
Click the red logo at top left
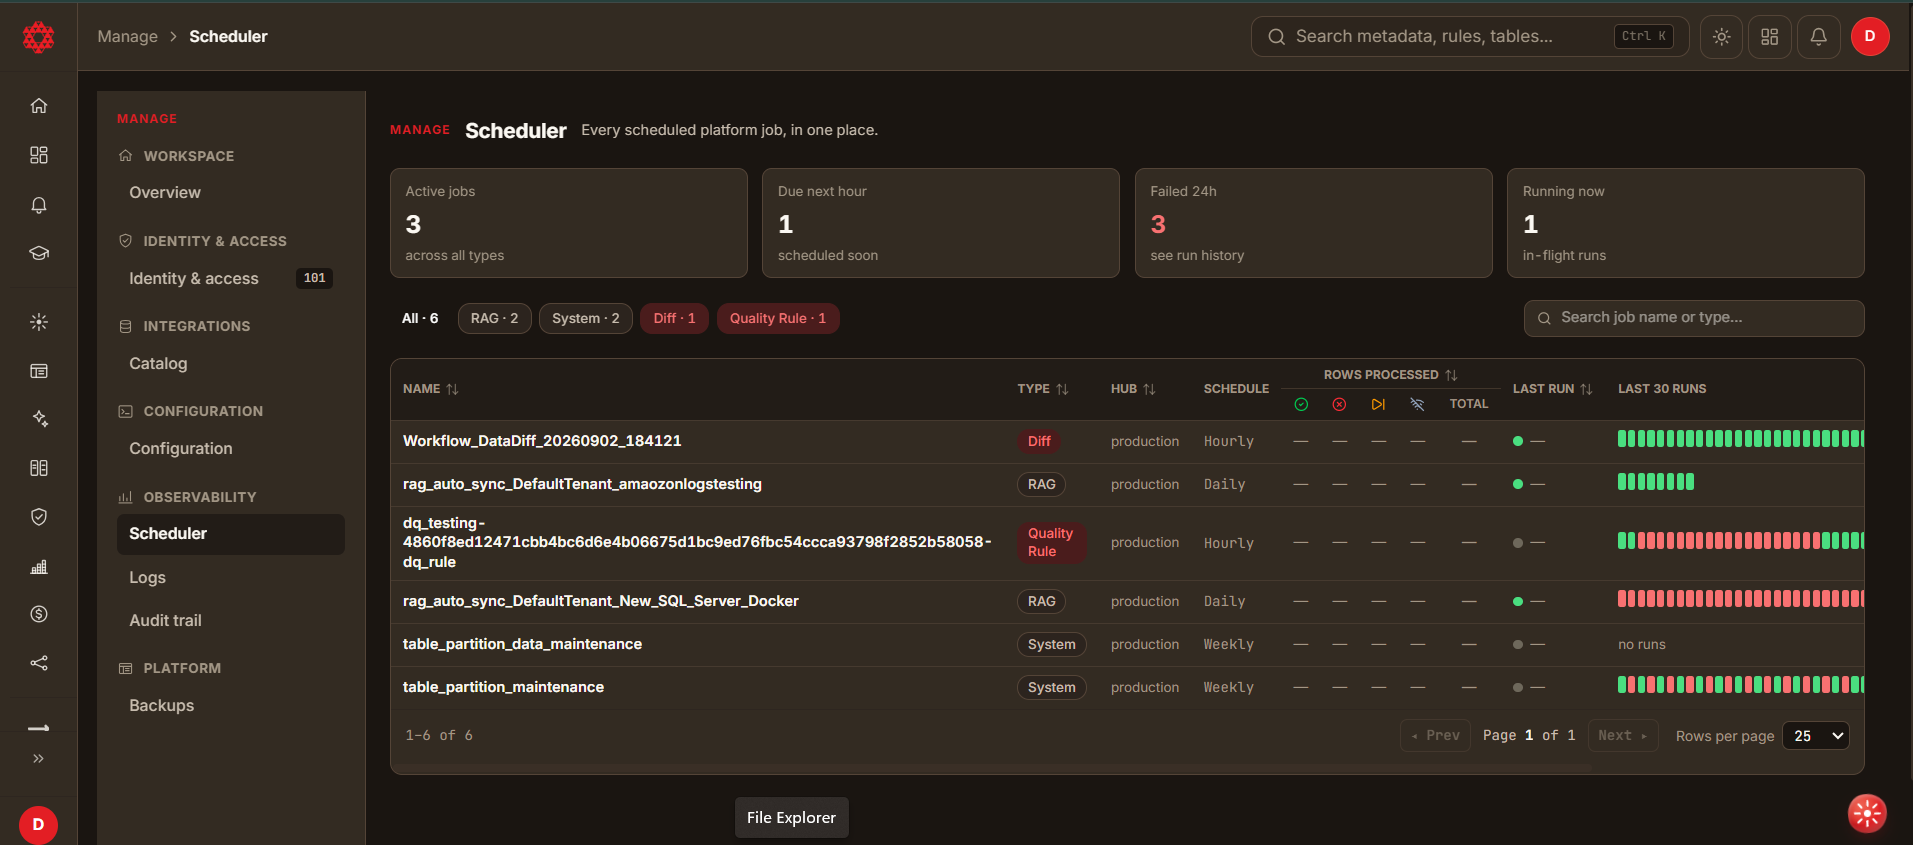coord(38,38)
